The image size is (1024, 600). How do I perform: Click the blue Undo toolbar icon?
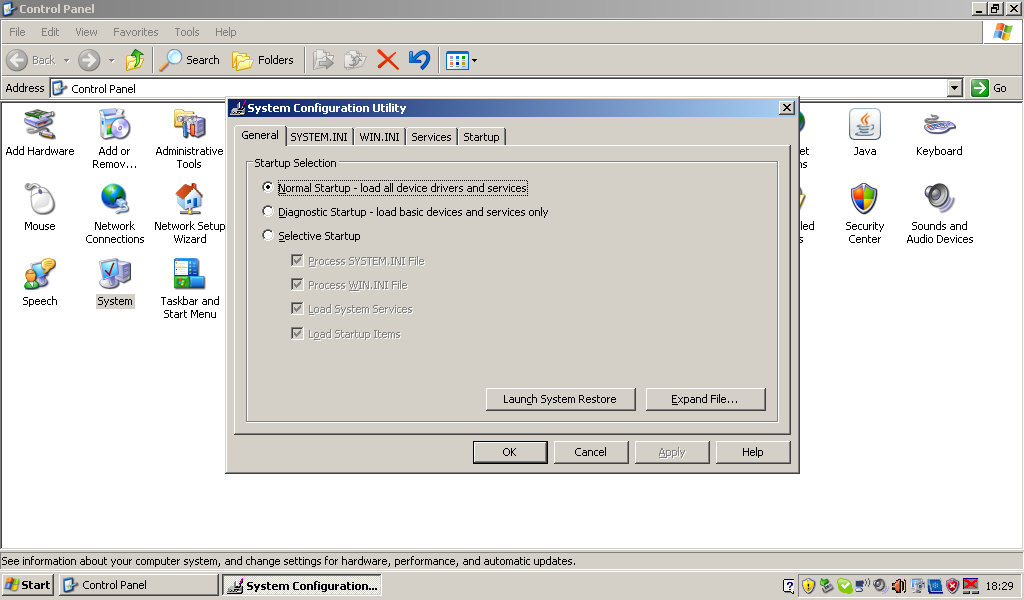(419, 60)
